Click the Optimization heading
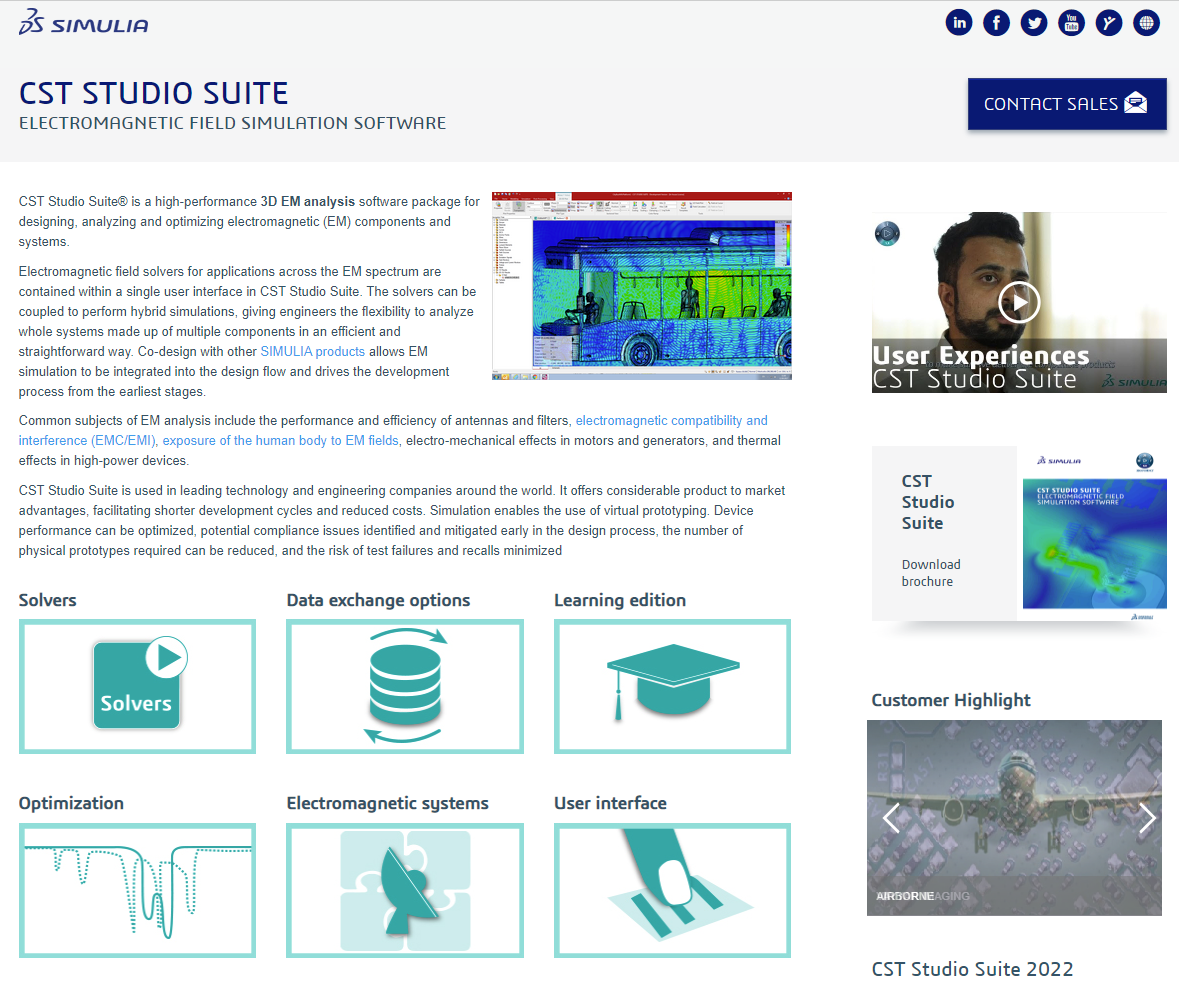 (71, 803)
